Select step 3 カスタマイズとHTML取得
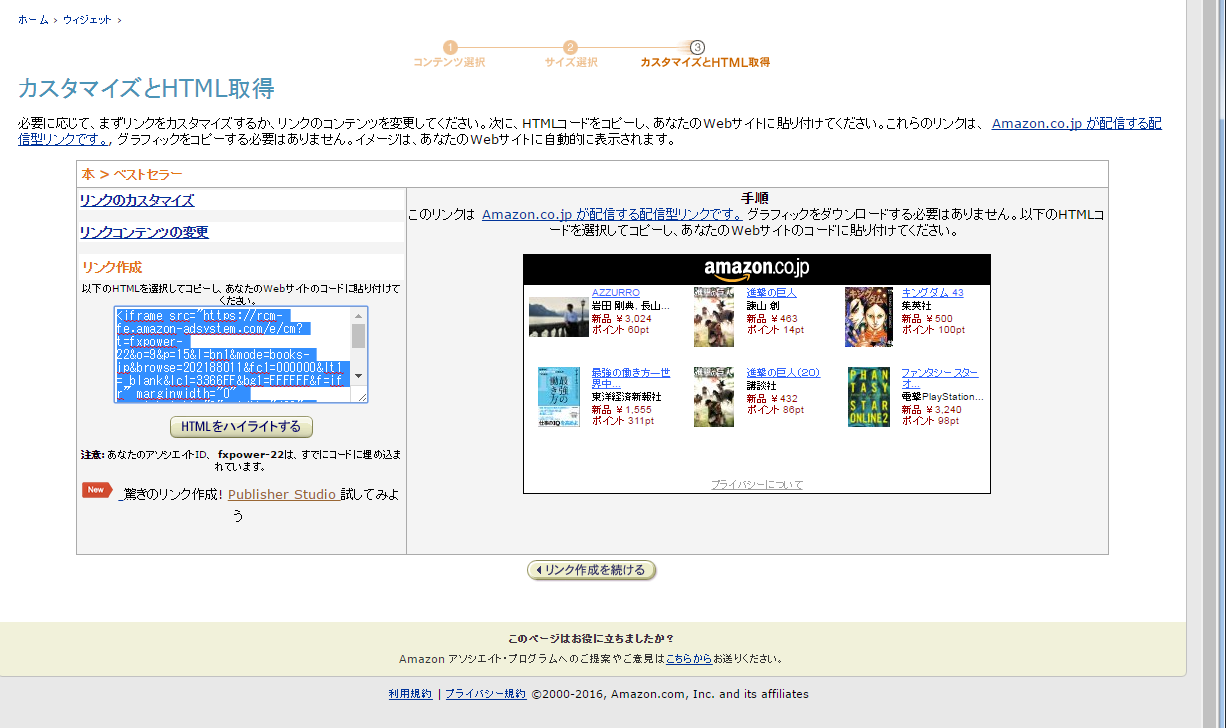The image size is (1228, 728). tap(704, 55)
